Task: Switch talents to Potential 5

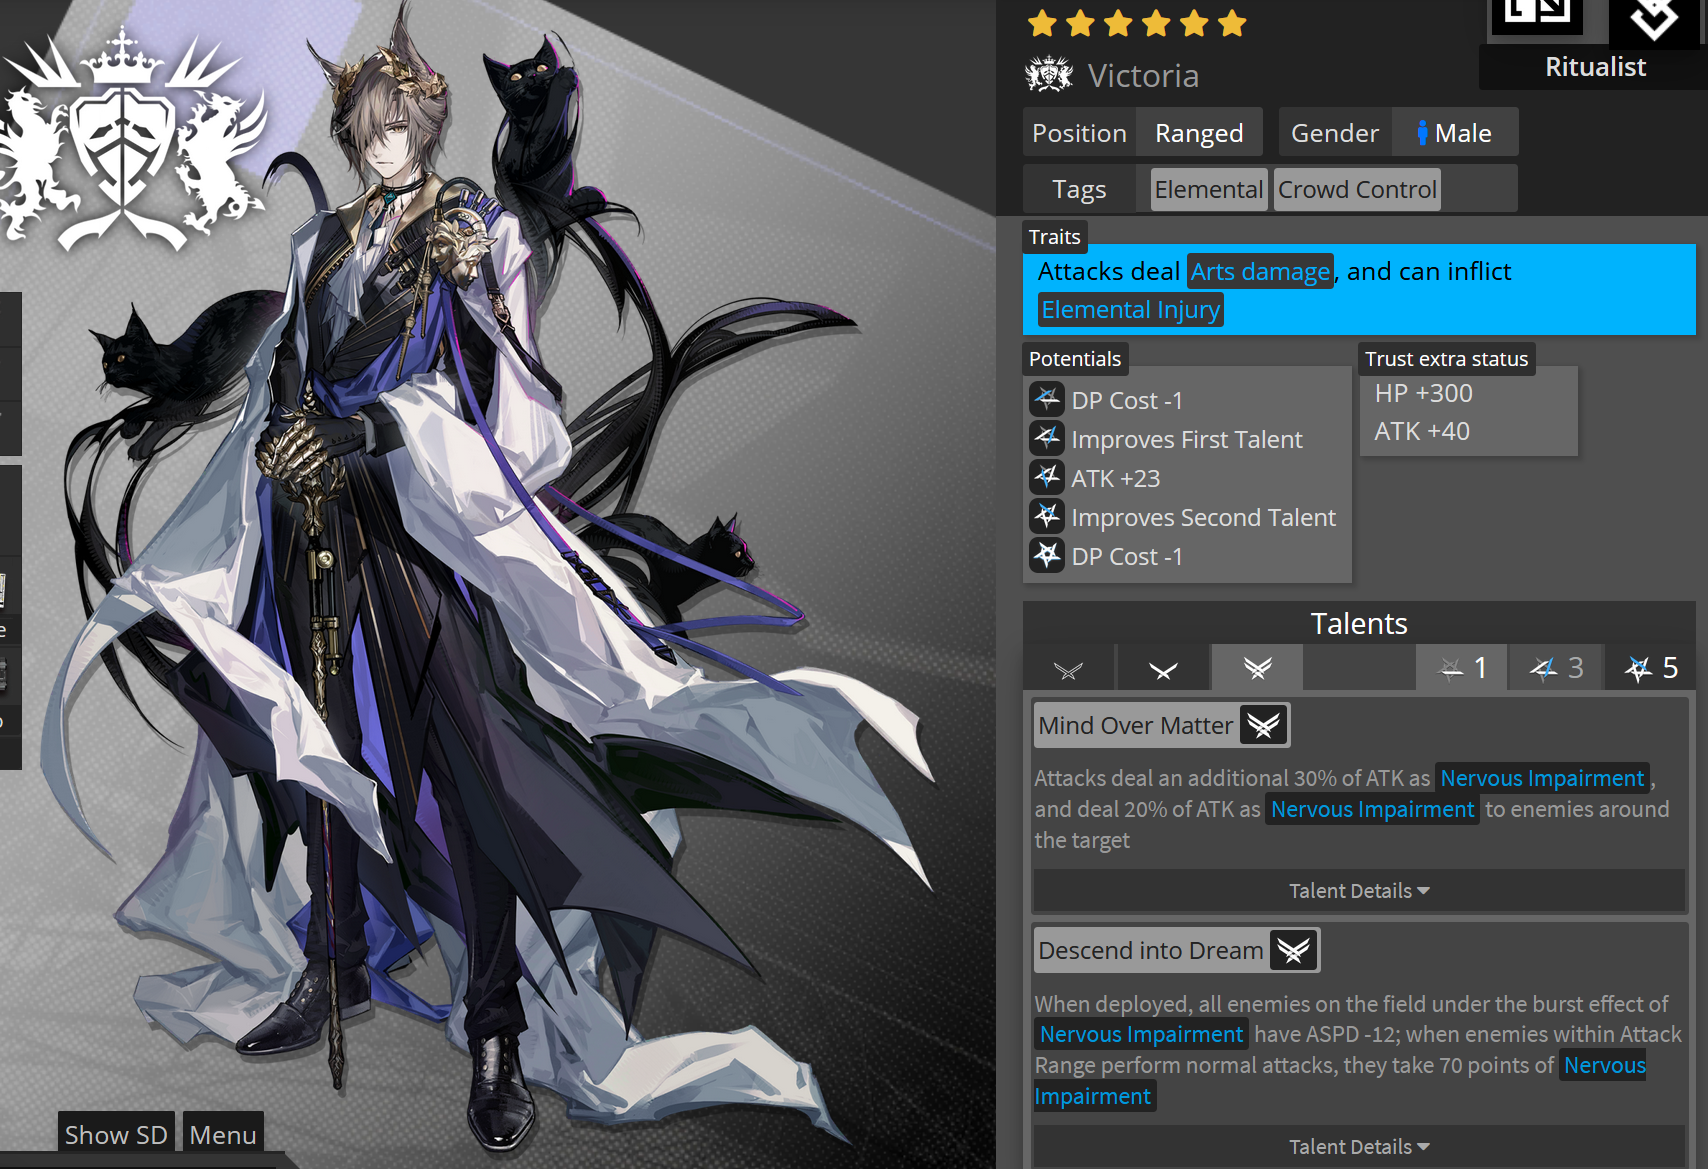Action: (x=1651, y=668)
